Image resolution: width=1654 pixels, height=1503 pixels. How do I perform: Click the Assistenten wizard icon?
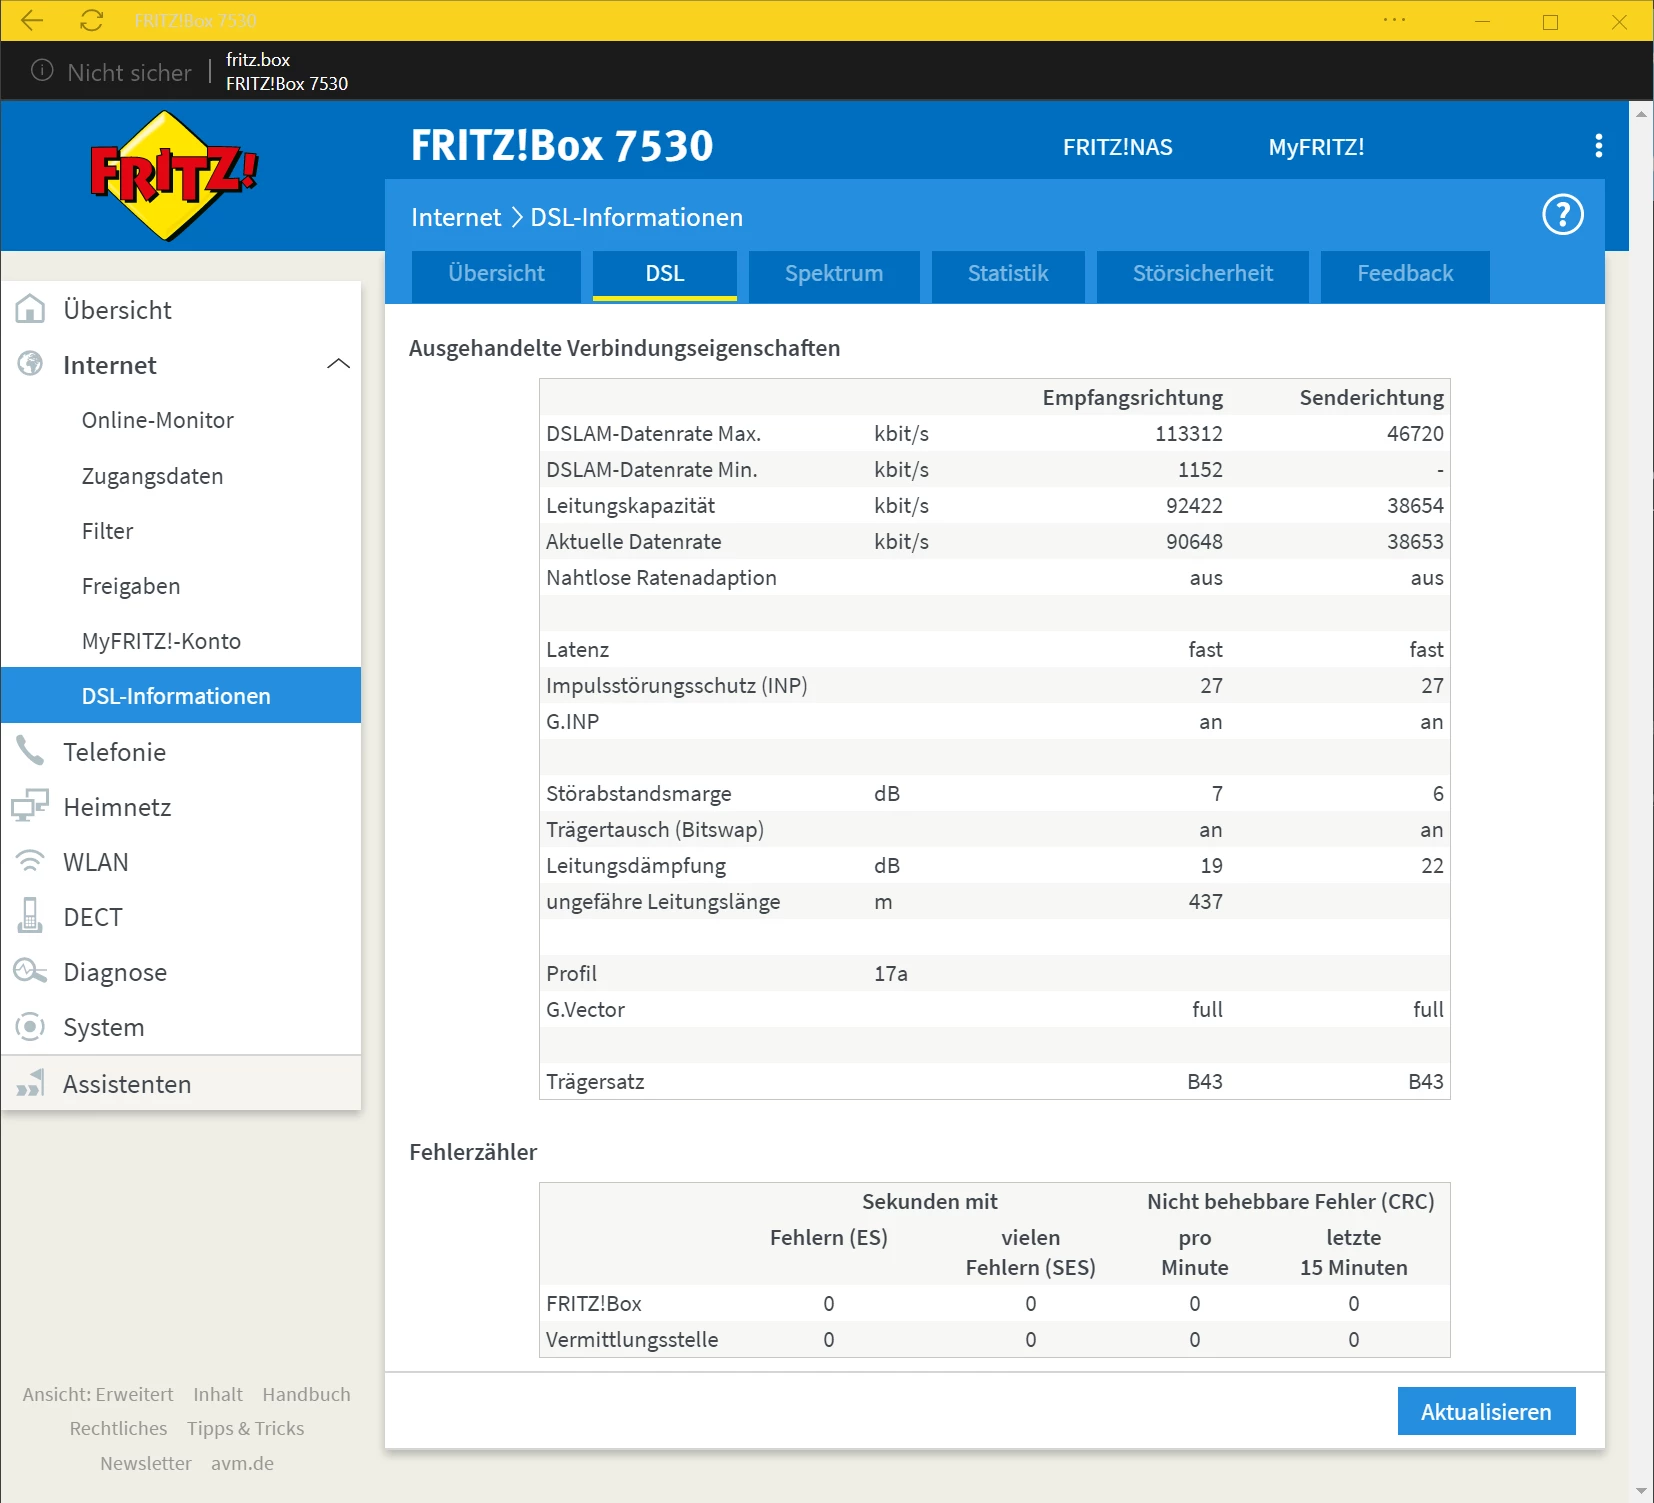pos(30,1083)
